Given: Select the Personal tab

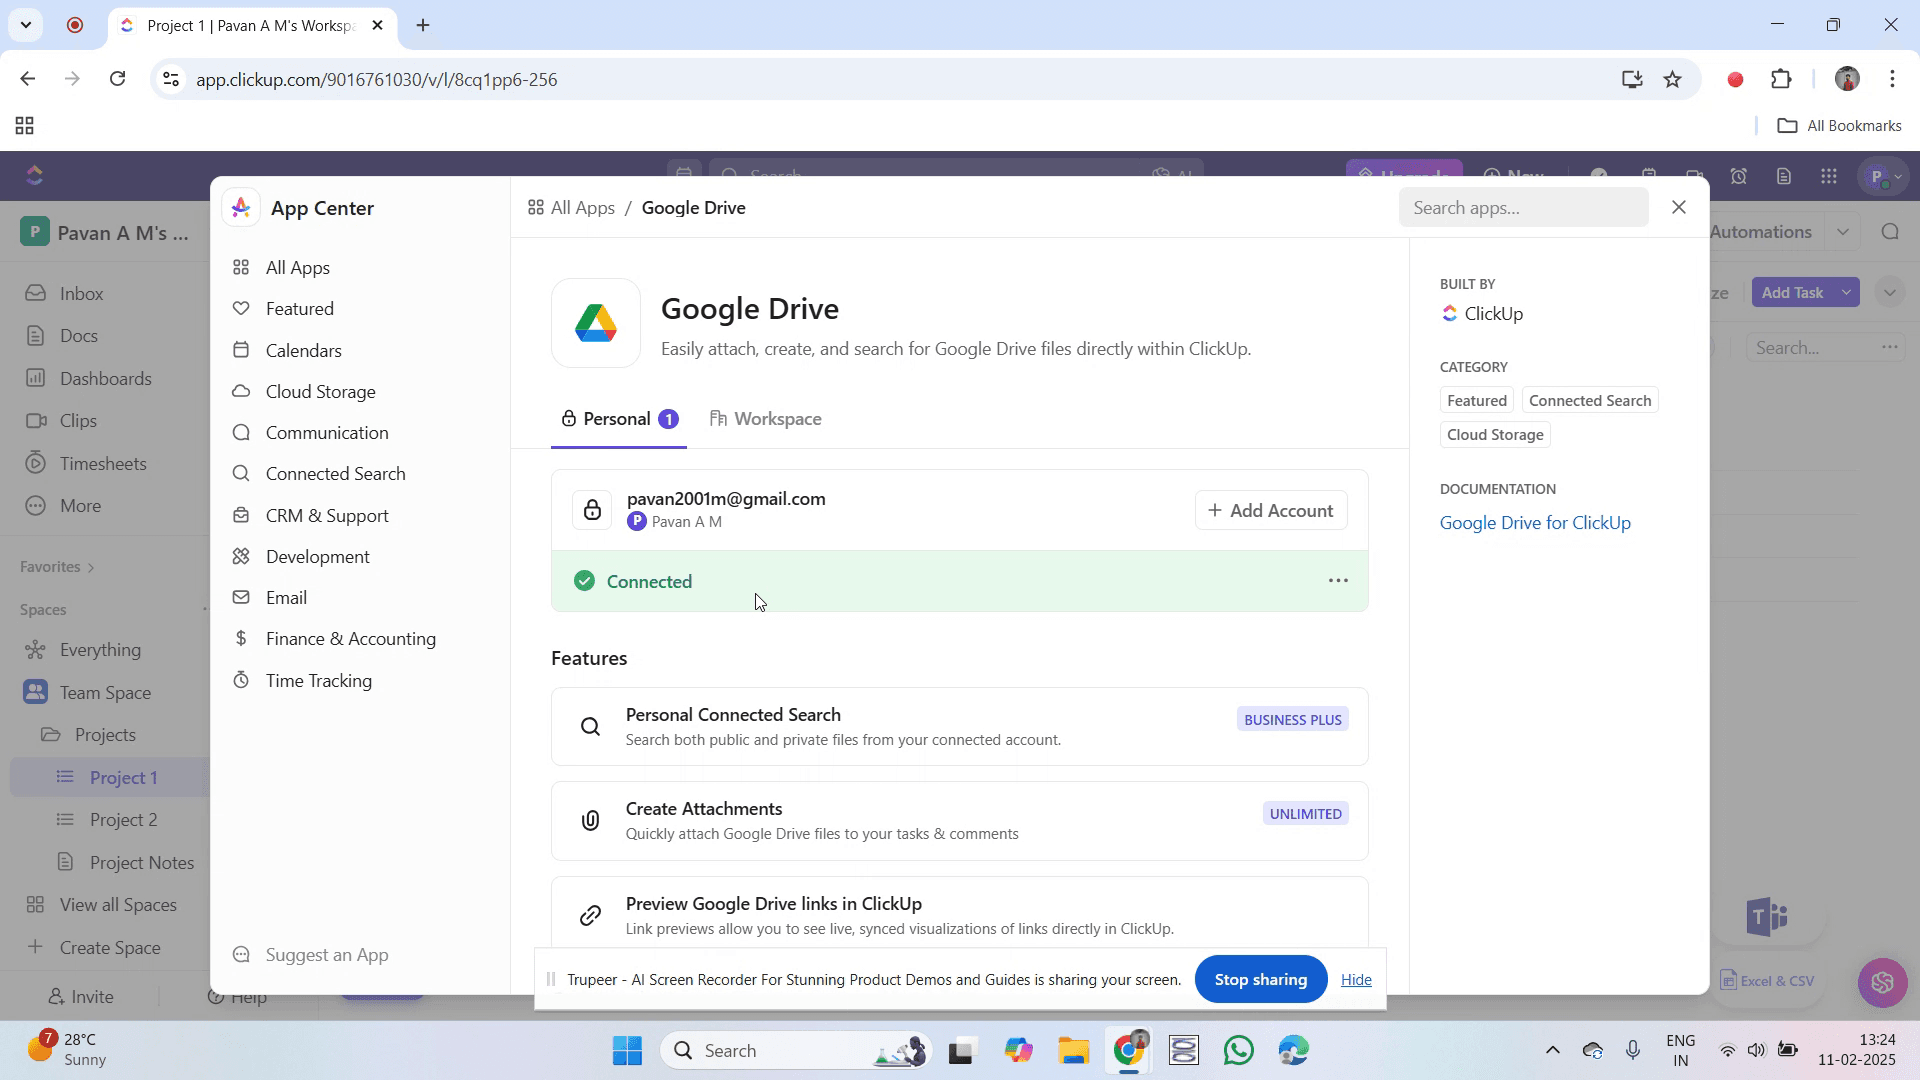Looking at the screenshot, I should point(617,419).
